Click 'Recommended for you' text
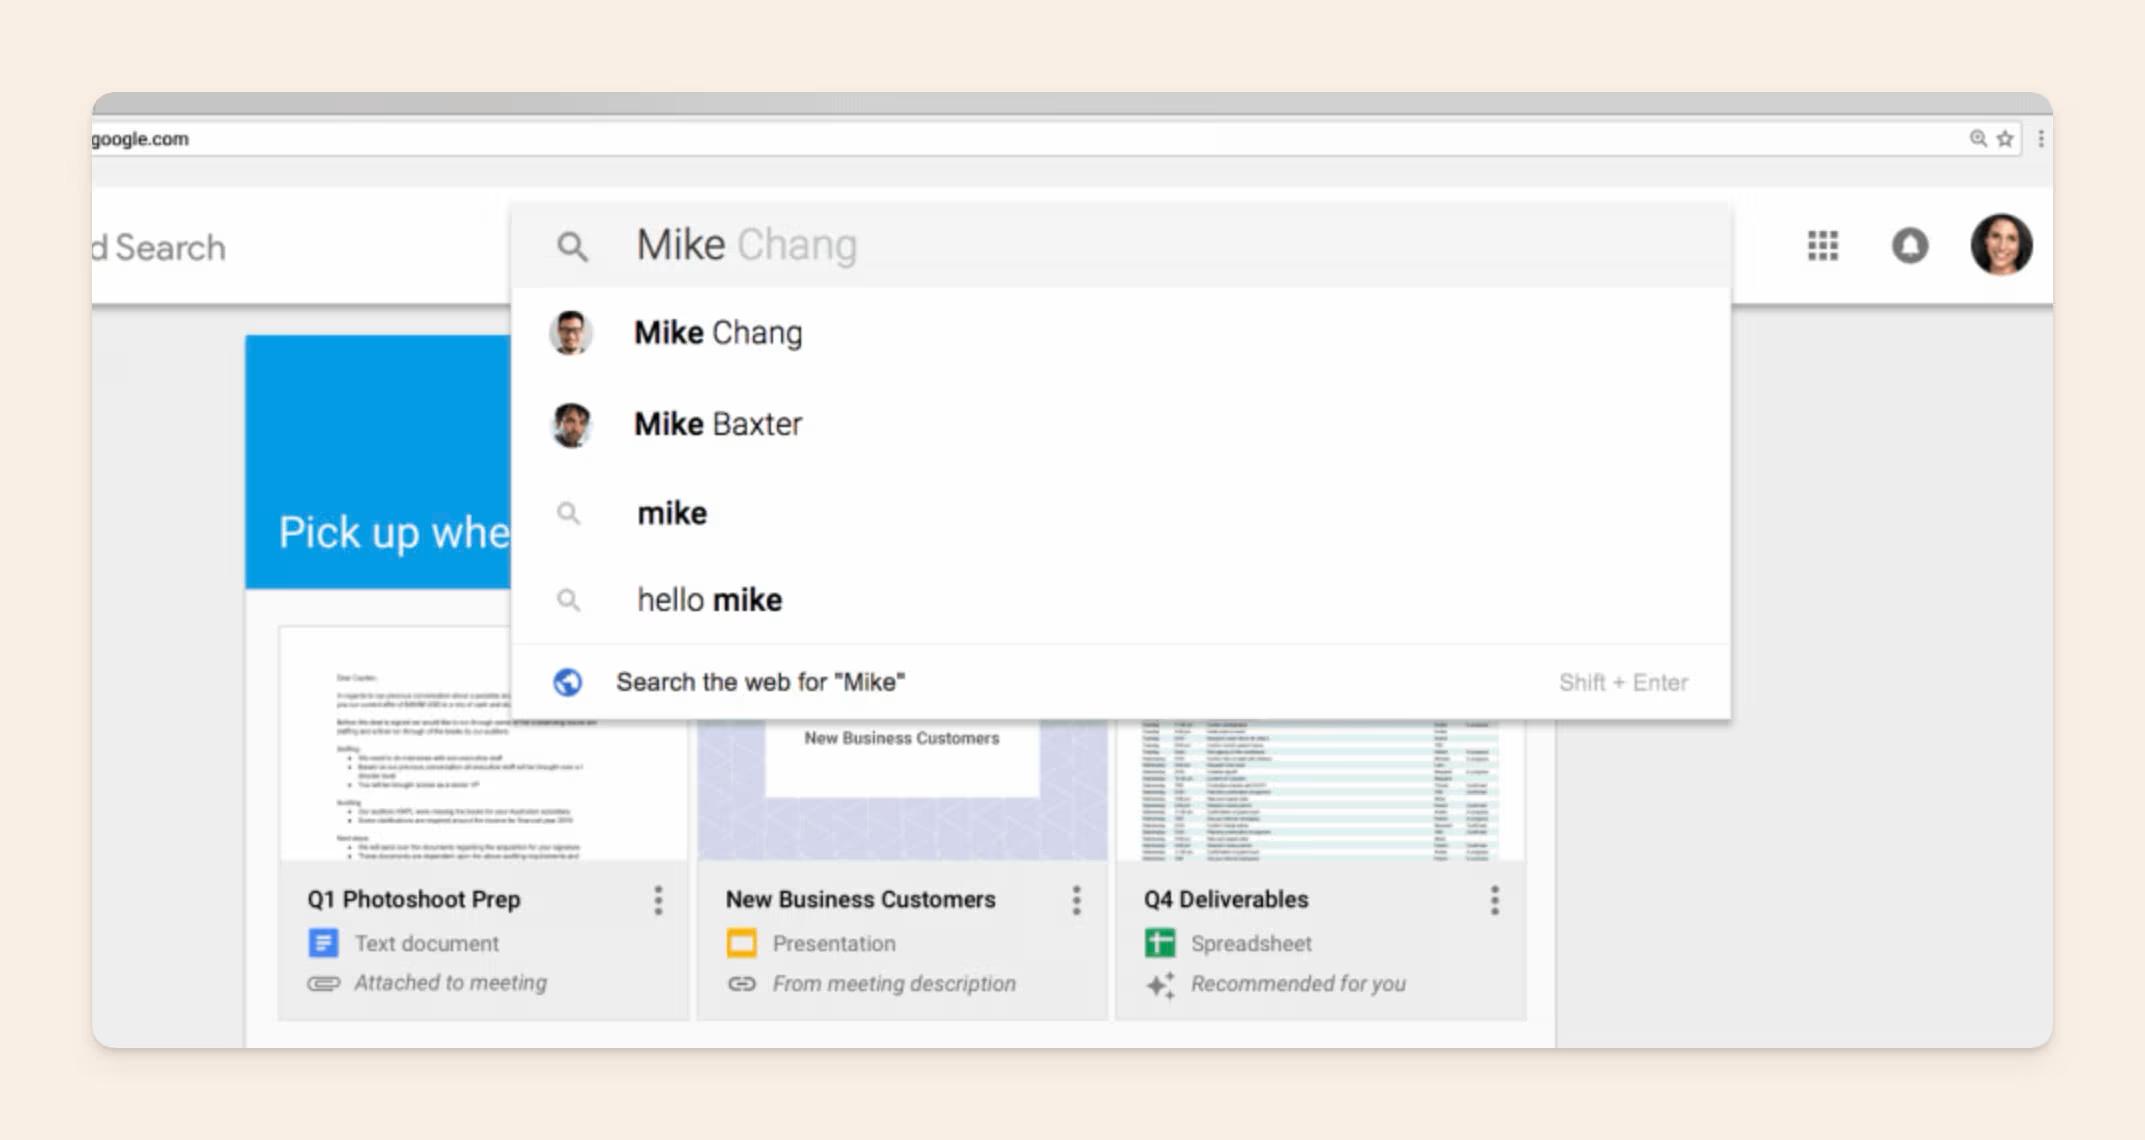The height and width of the screenshot is (1140, 2145). tap(1298, 984)
